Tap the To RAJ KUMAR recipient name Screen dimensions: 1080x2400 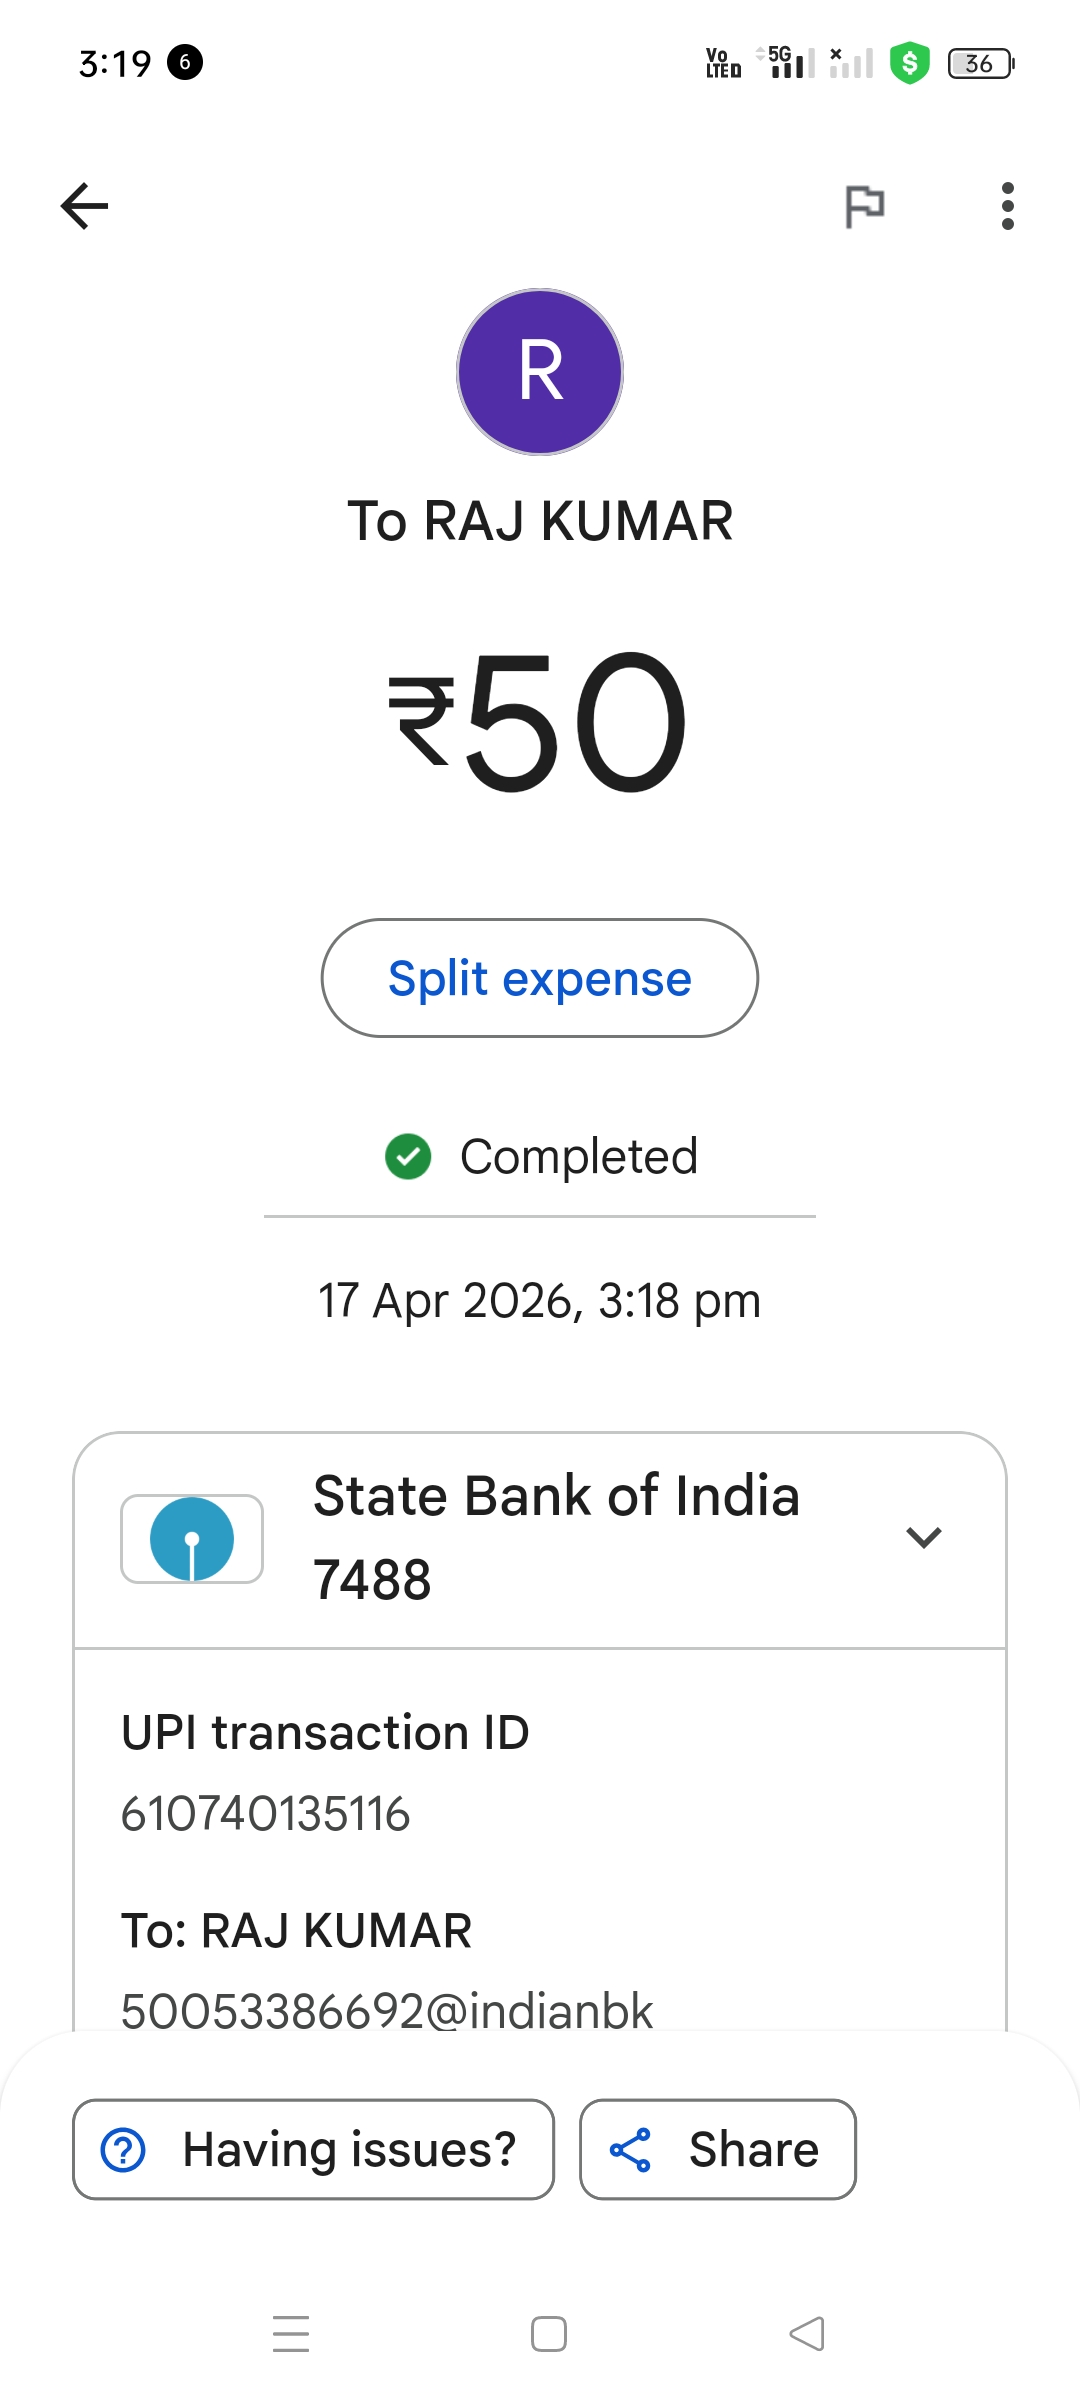click(x=540, y=521)
